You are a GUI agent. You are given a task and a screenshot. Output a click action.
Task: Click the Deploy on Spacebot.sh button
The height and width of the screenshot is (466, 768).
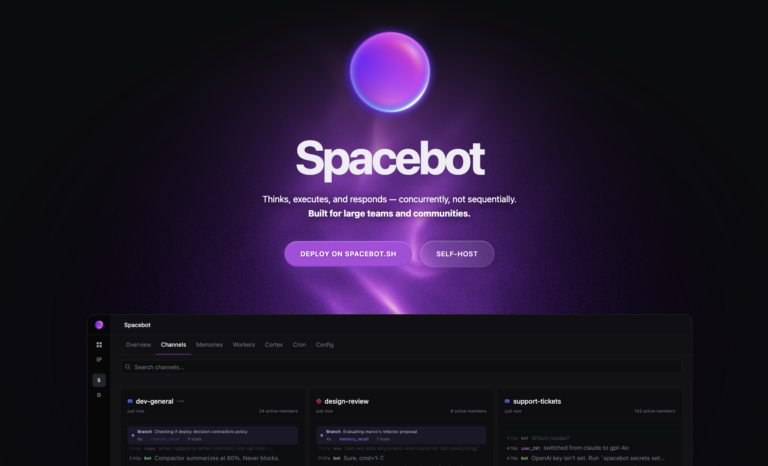pyautogui.click(x=348, y=254)
